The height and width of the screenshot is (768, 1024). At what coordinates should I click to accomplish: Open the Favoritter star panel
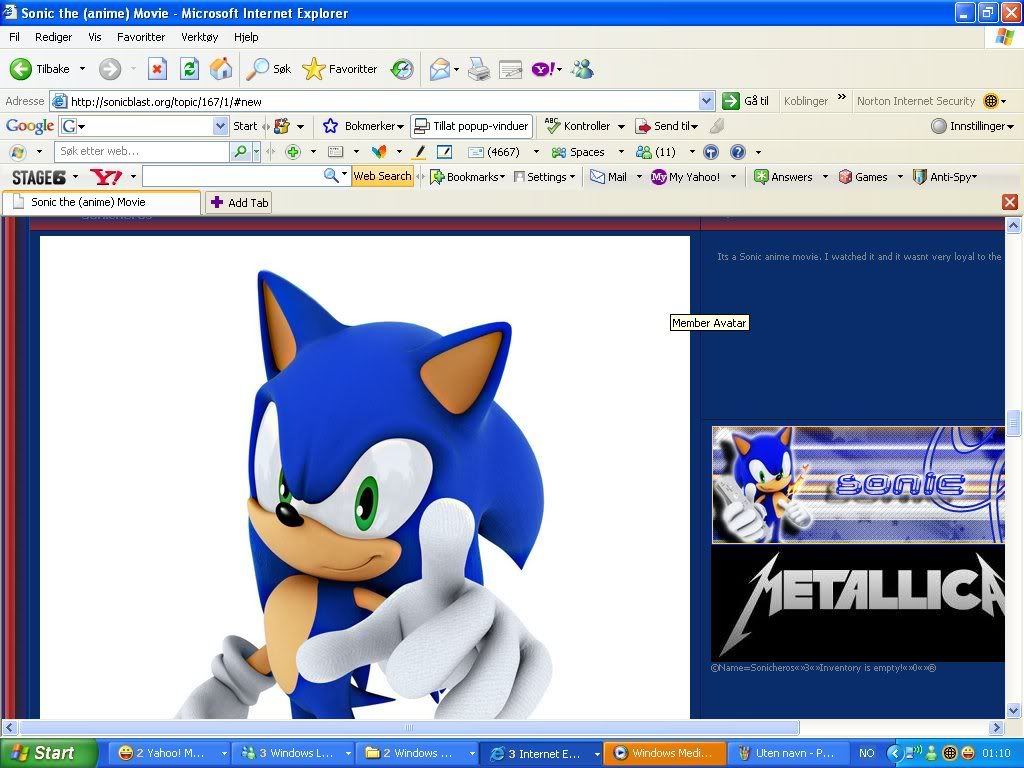340,69
